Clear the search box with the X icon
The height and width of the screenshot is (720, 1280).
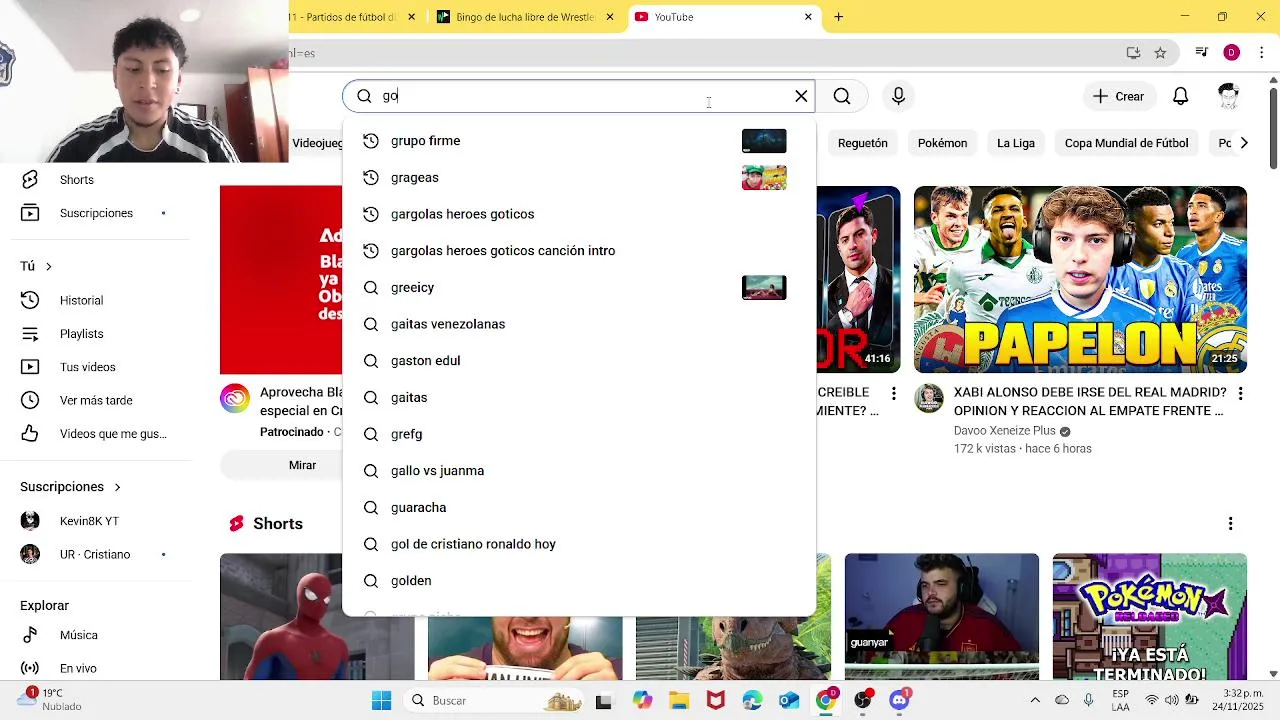coord(801,96)
